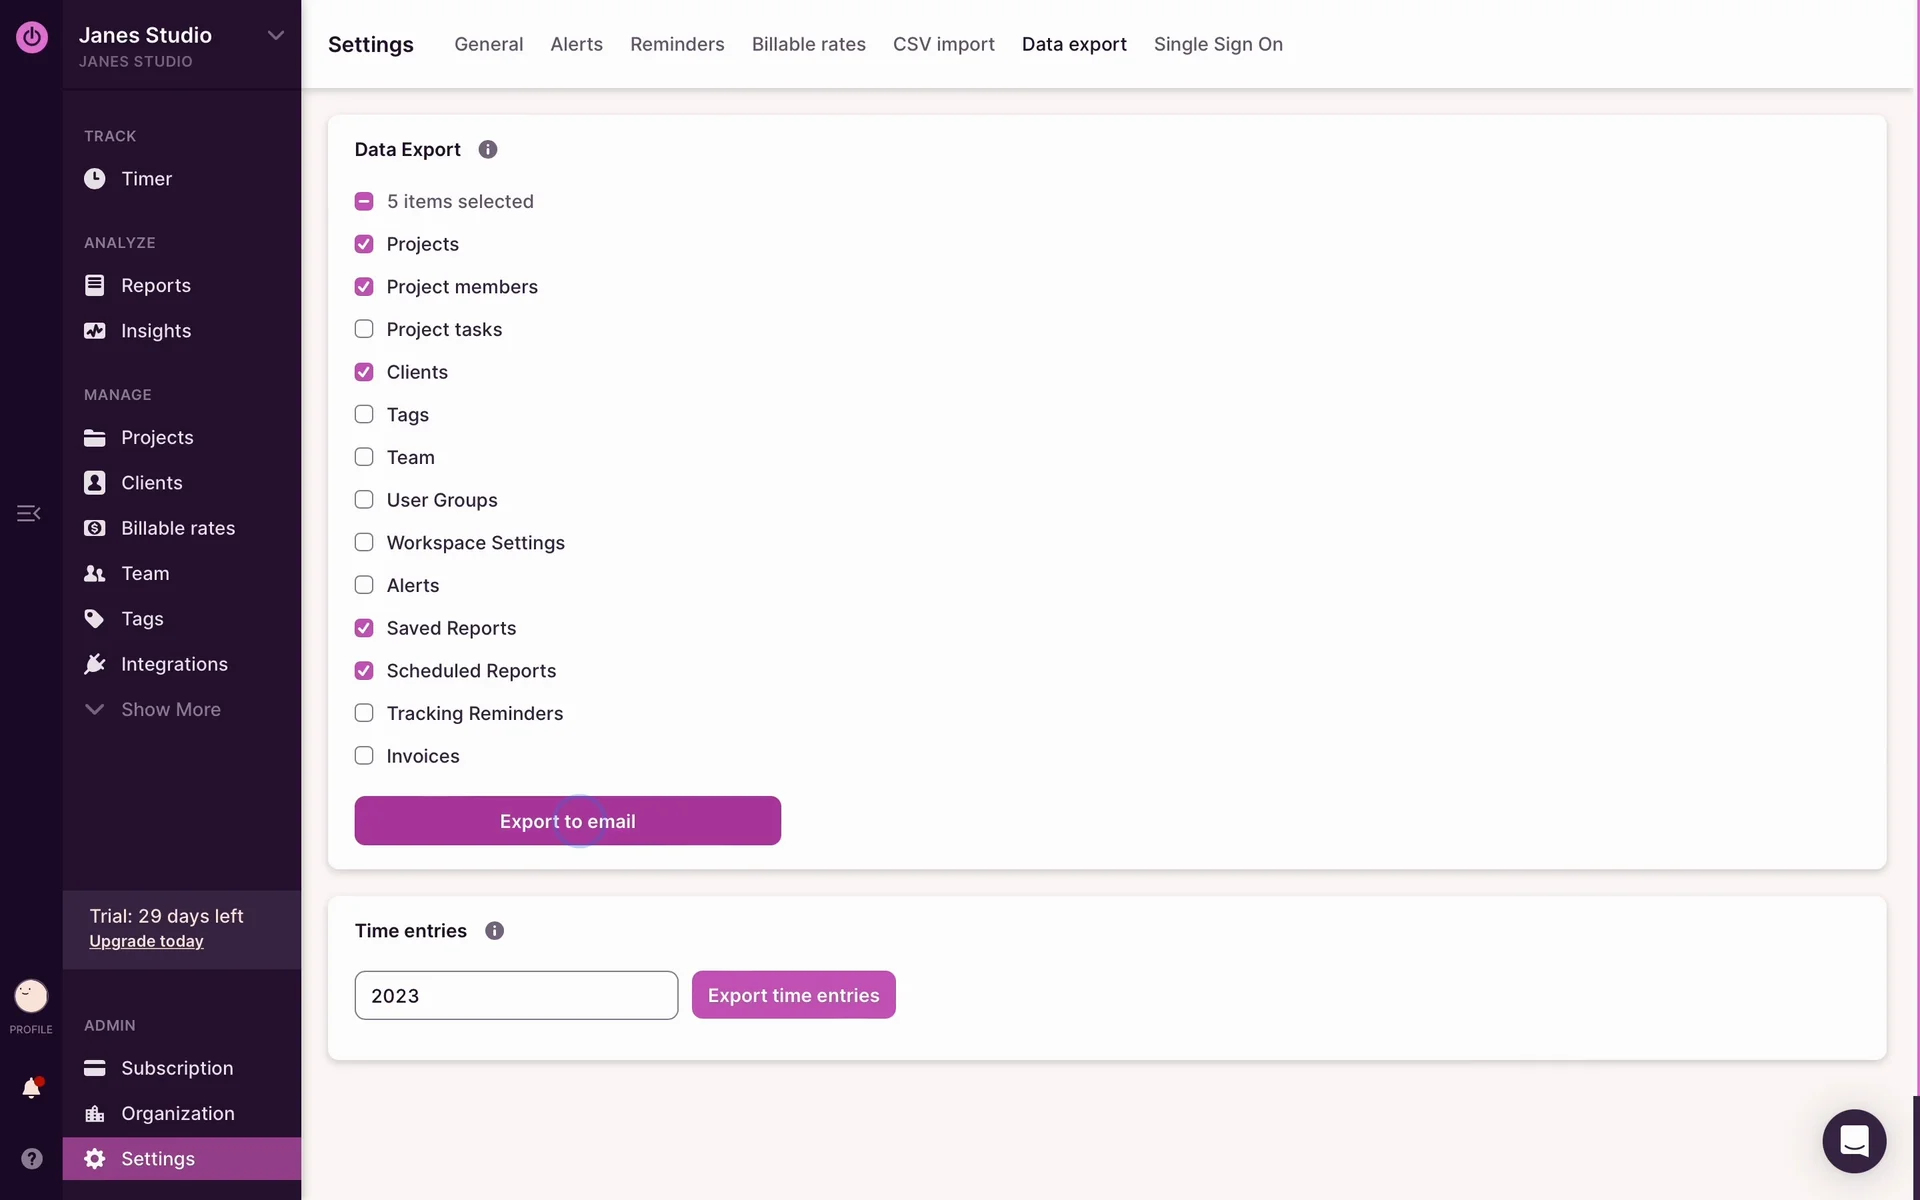Screen dimensions: 1920x1200
Task: Follow the Upgrade today link
Action: click(x=146, y=941)
